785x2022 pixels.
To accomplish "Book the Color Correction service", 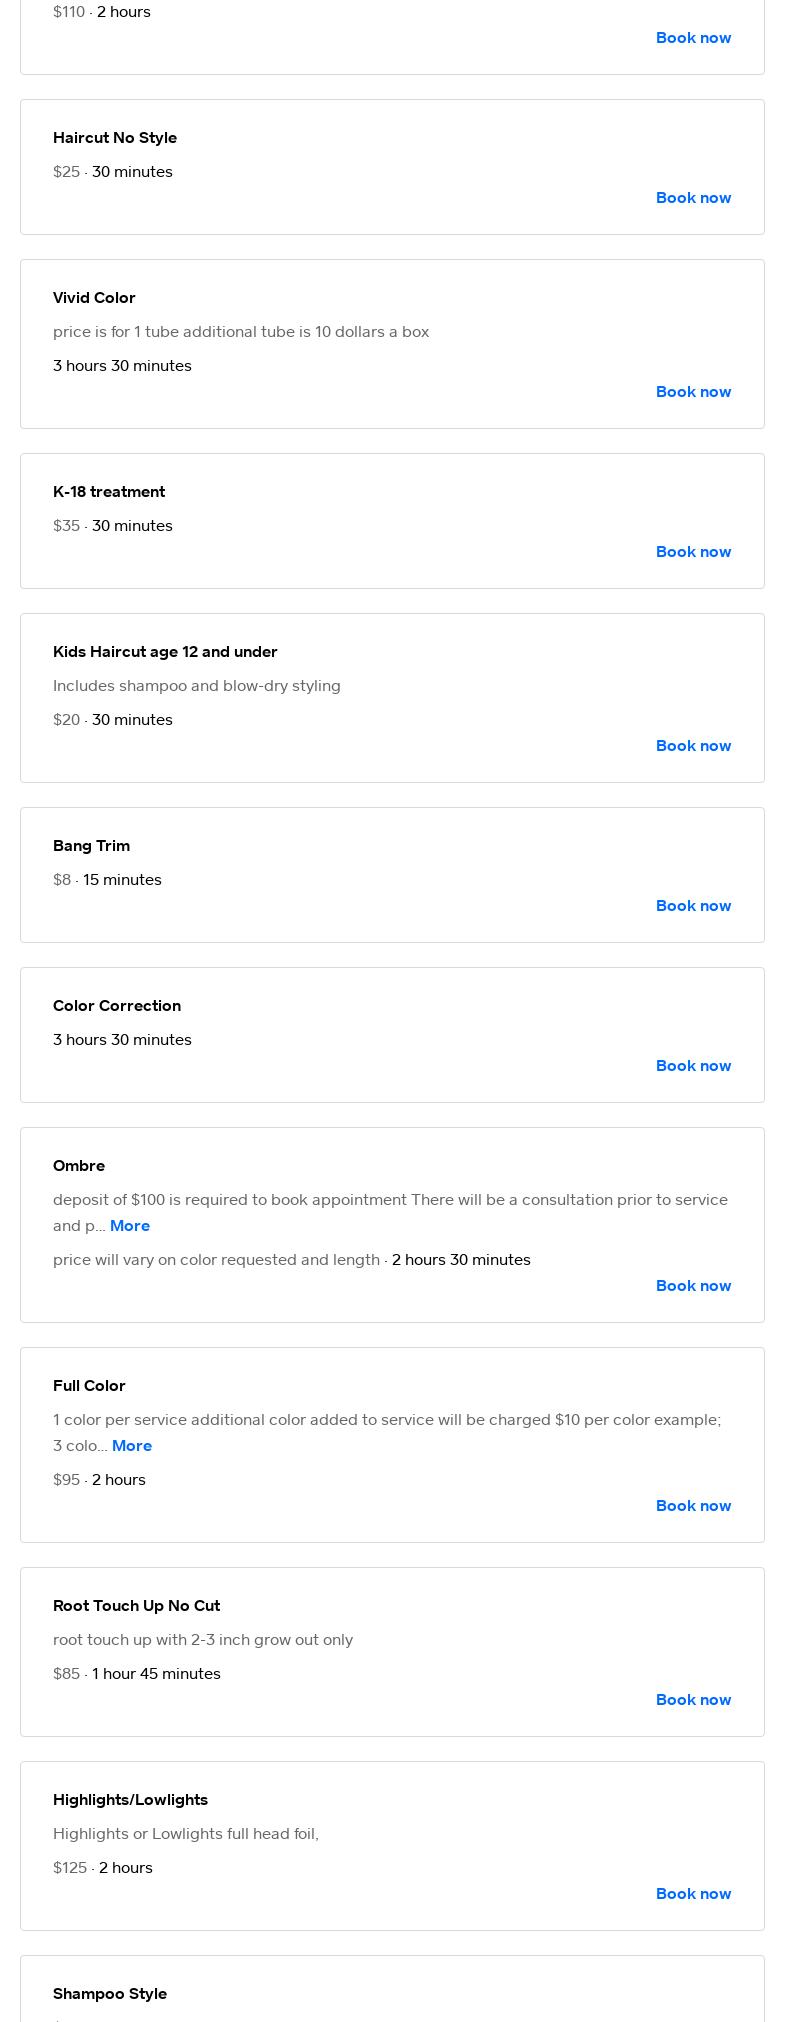I will pos(693,1066).
